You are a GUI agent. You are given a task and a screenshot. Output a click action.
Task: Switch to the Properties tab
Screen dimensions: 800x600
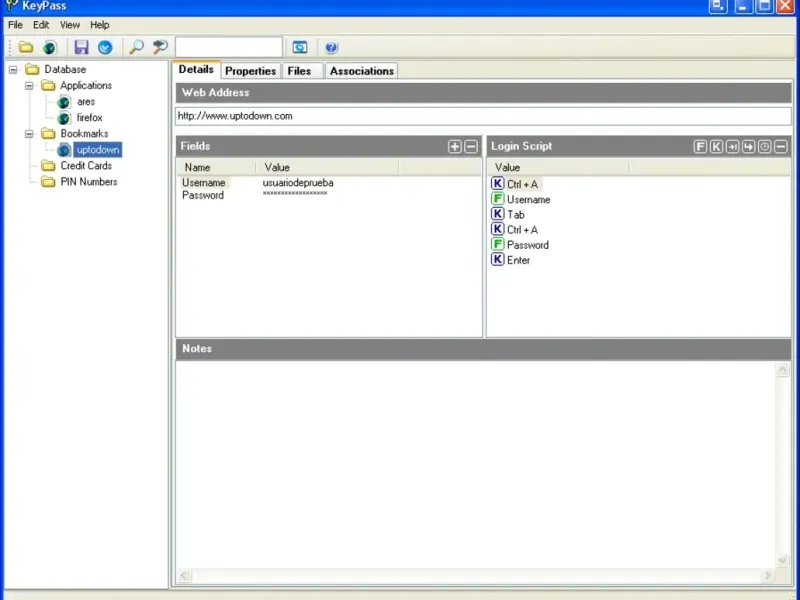pos(251,71)
